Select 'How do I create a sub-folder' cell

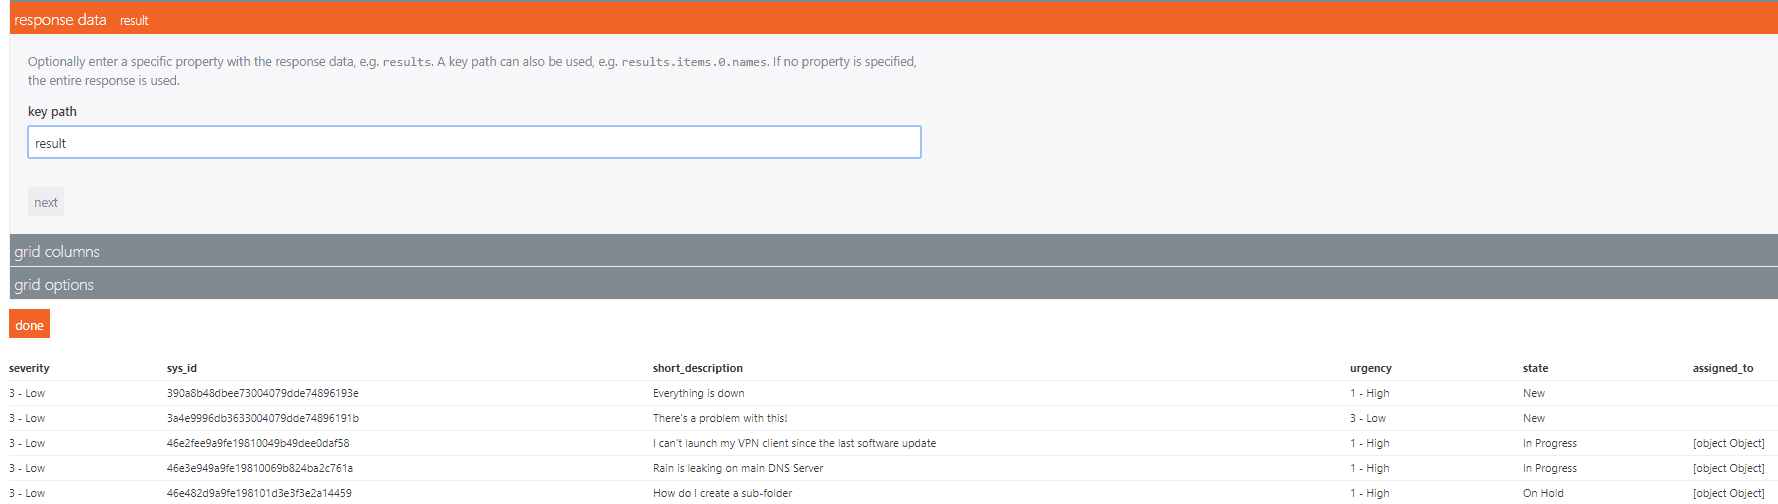pyautogui.click(x=722, y=493)
